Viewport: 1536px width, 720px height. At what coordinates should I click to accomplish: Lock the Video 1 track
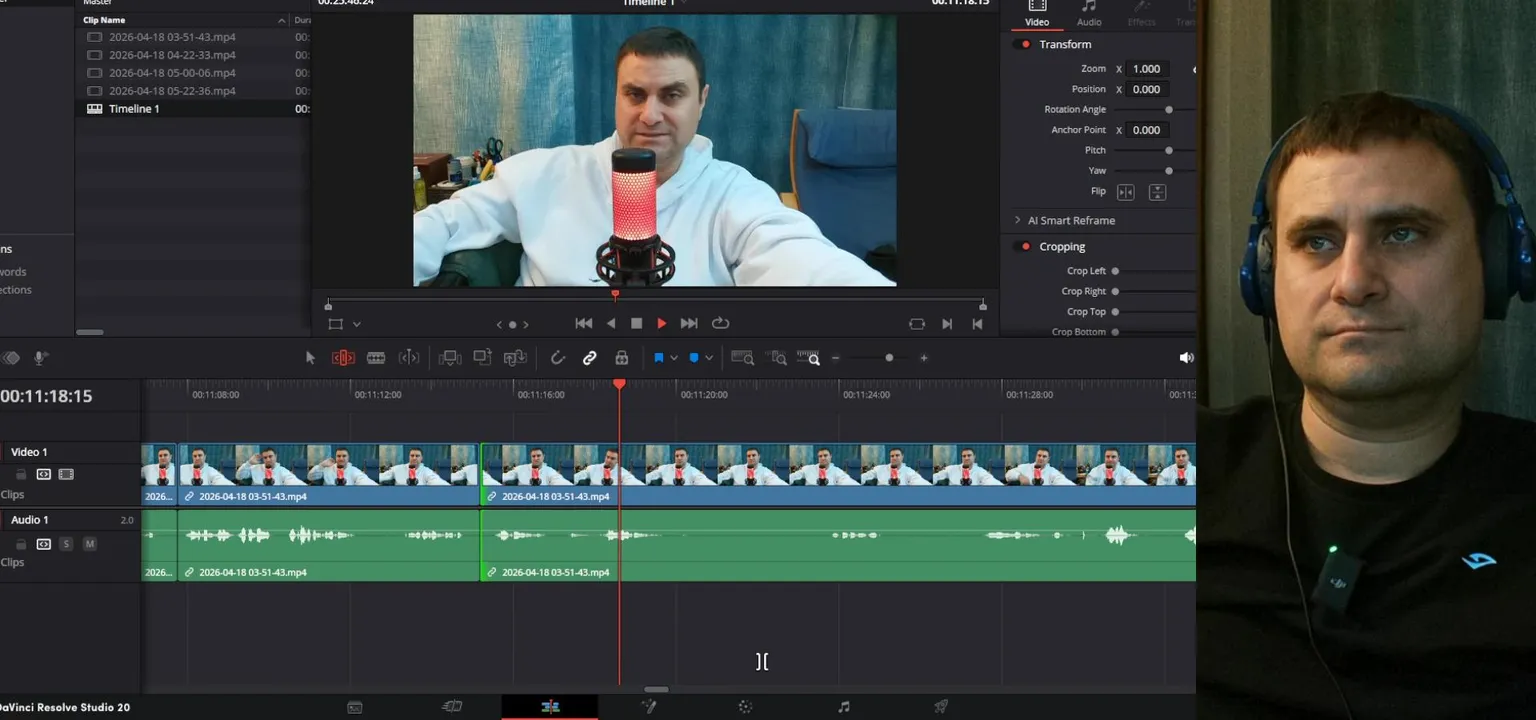[21, 474]
